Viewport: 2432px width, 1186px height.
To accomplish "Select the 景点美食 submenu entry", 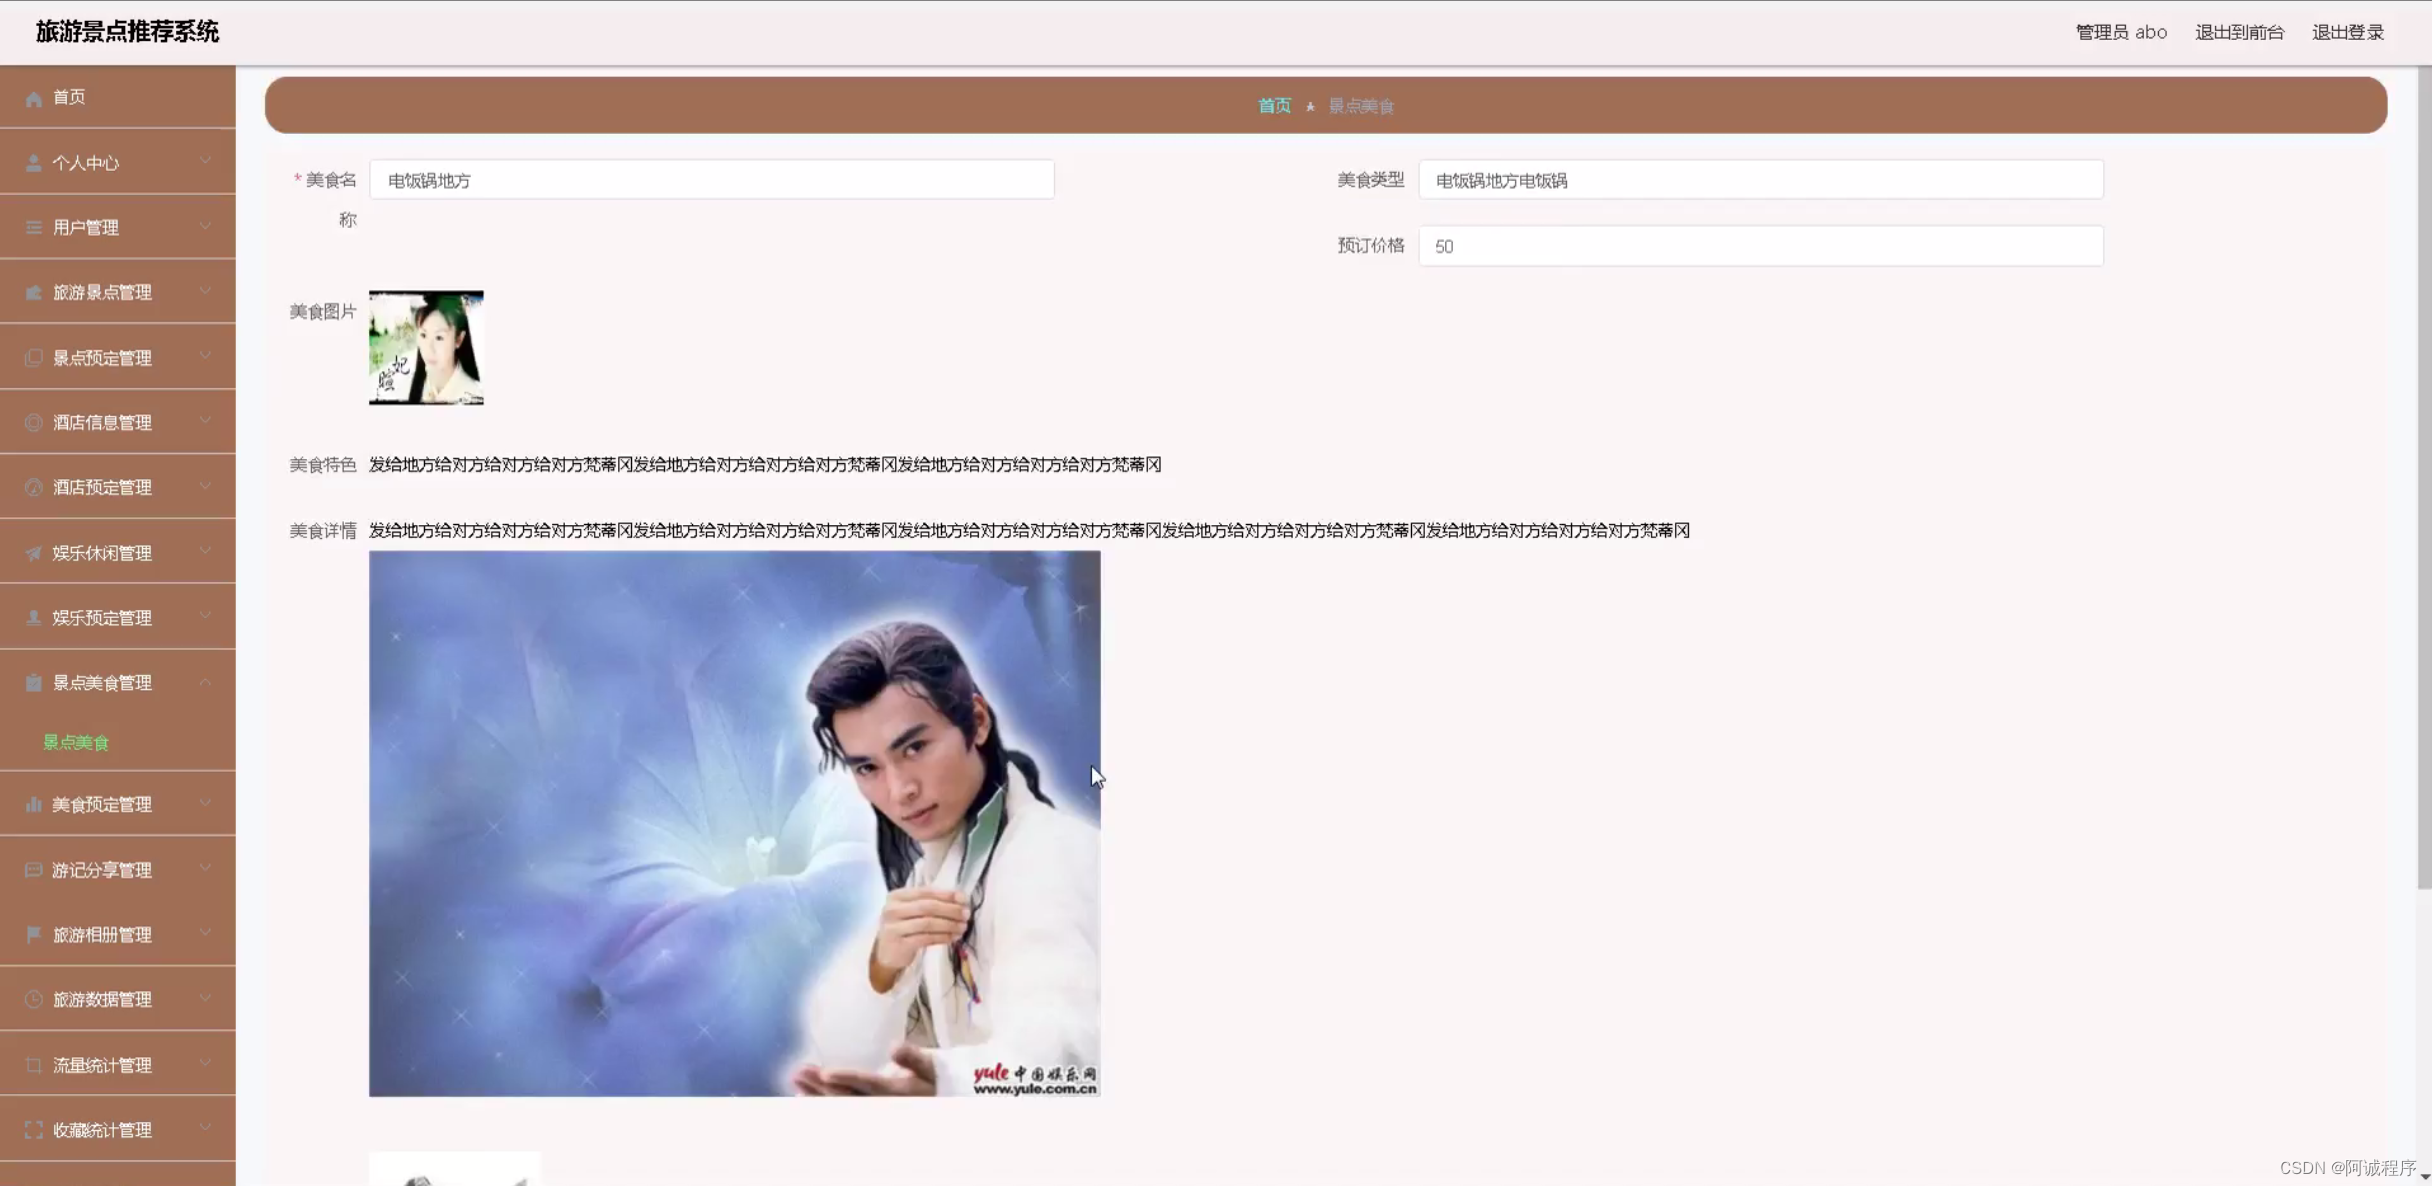I will 76,742.
